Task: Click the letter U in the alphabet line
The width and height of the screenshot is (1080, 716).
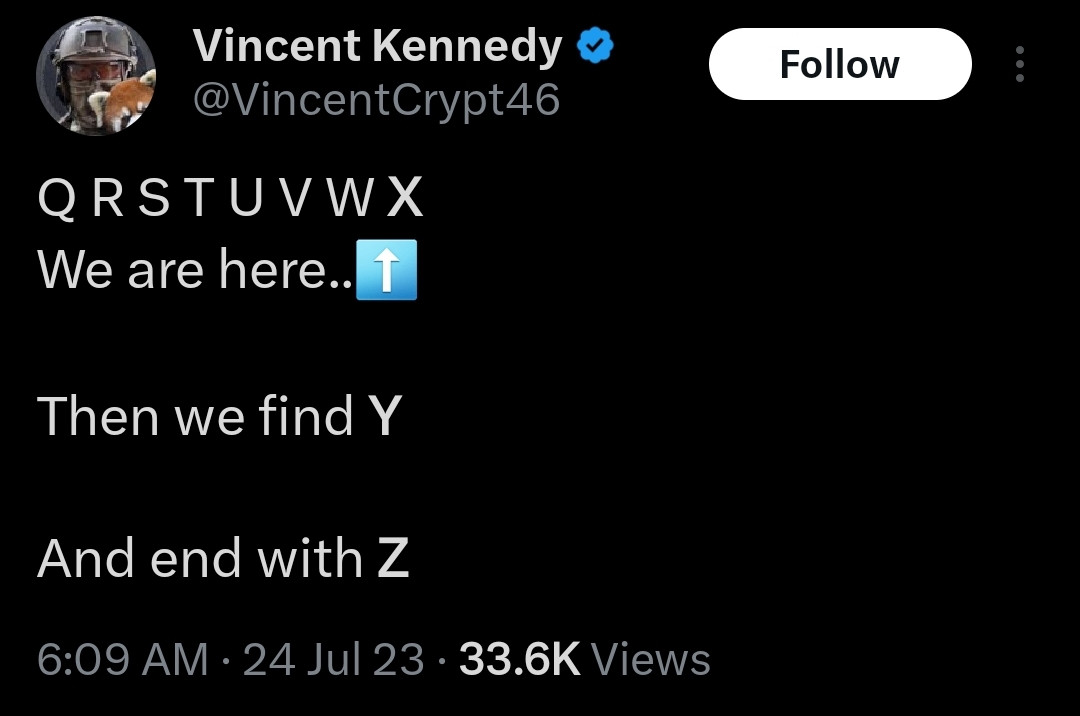Action: [x=242, y=200]
